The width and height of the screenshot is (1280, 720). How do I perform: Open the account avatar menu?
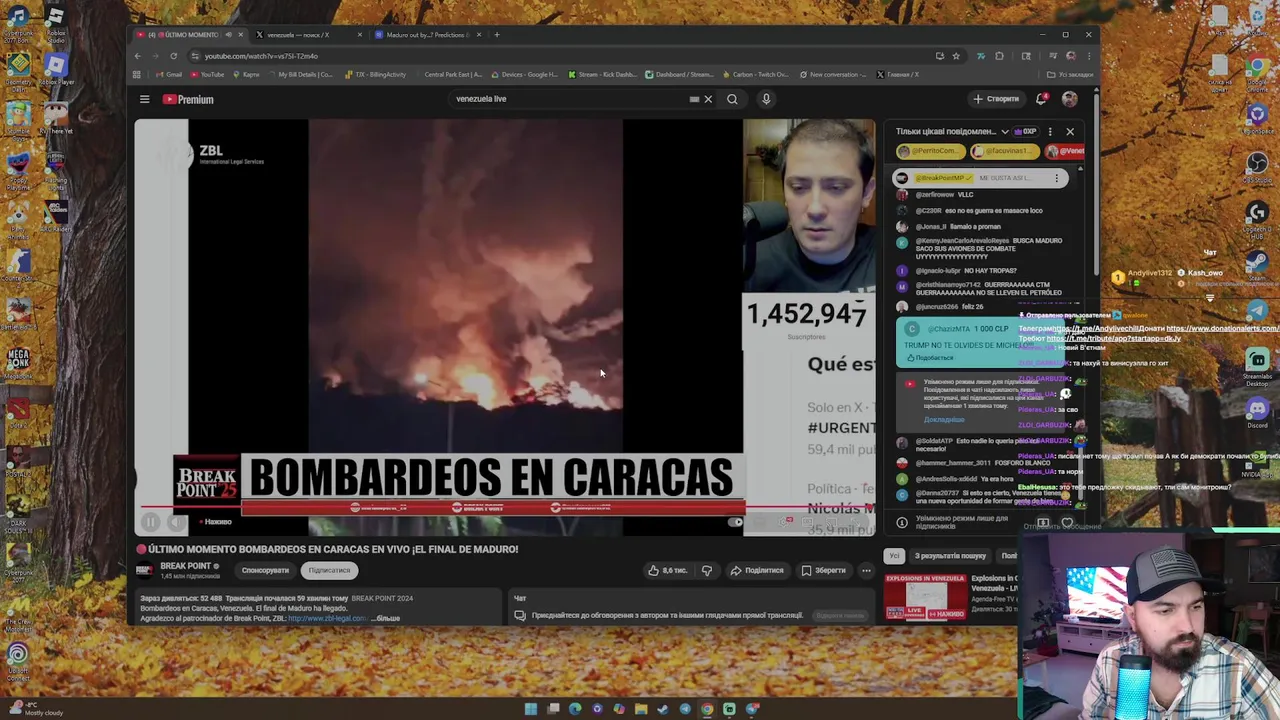[x=1069, y=99]
